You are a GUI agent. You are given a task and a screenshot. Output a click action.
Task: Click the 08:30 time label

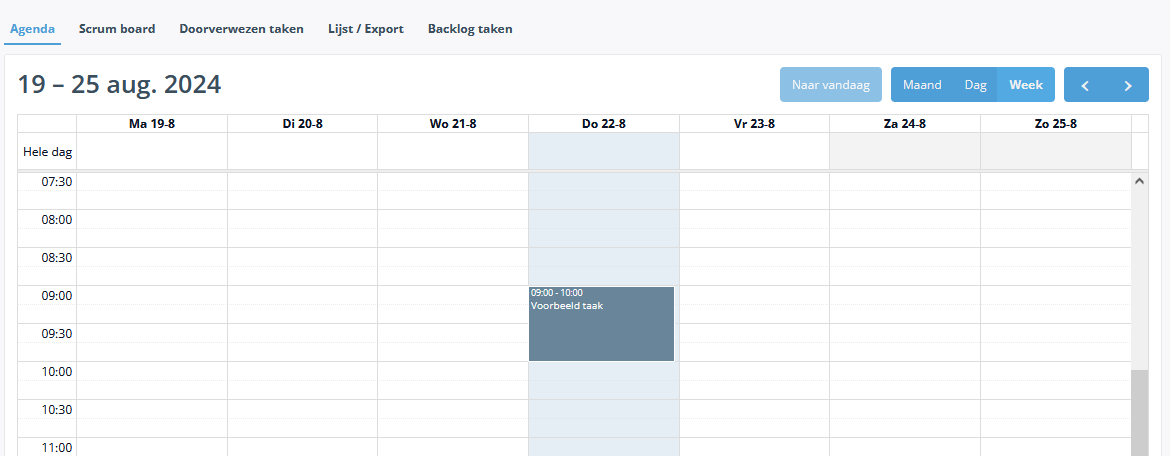click(x=58, y=257)
